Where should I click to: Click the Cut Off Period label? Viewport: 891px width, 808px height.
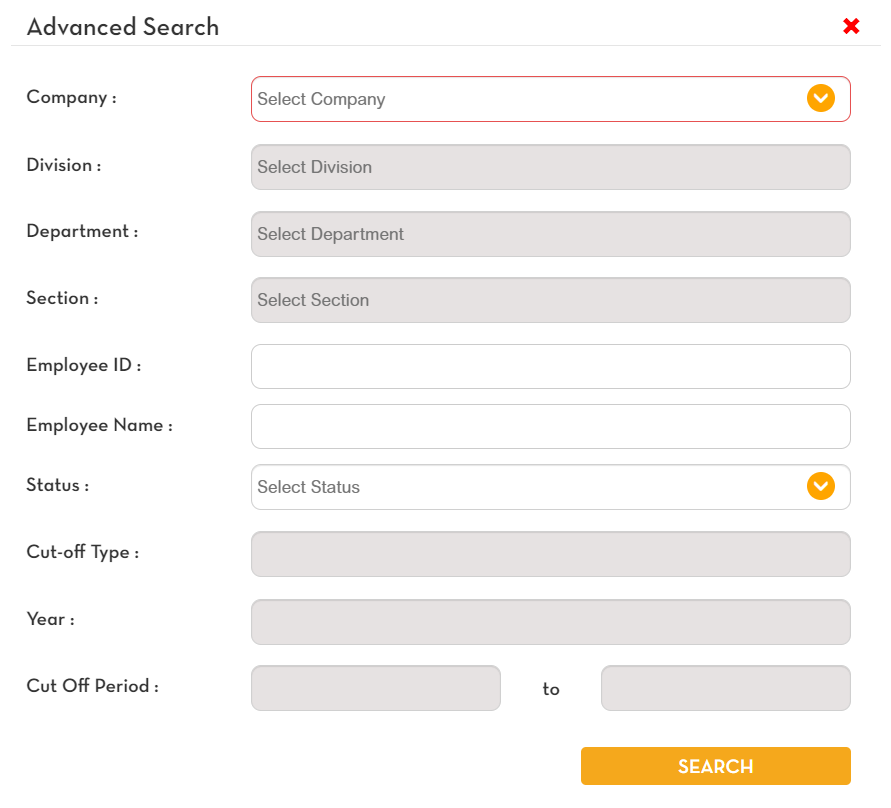[x=93, y=686]
